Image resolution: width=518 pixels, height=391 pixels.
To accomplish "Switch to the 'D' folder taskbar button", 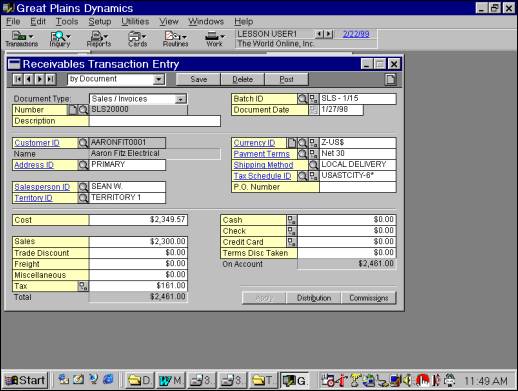I will click(x=139, y=380).
